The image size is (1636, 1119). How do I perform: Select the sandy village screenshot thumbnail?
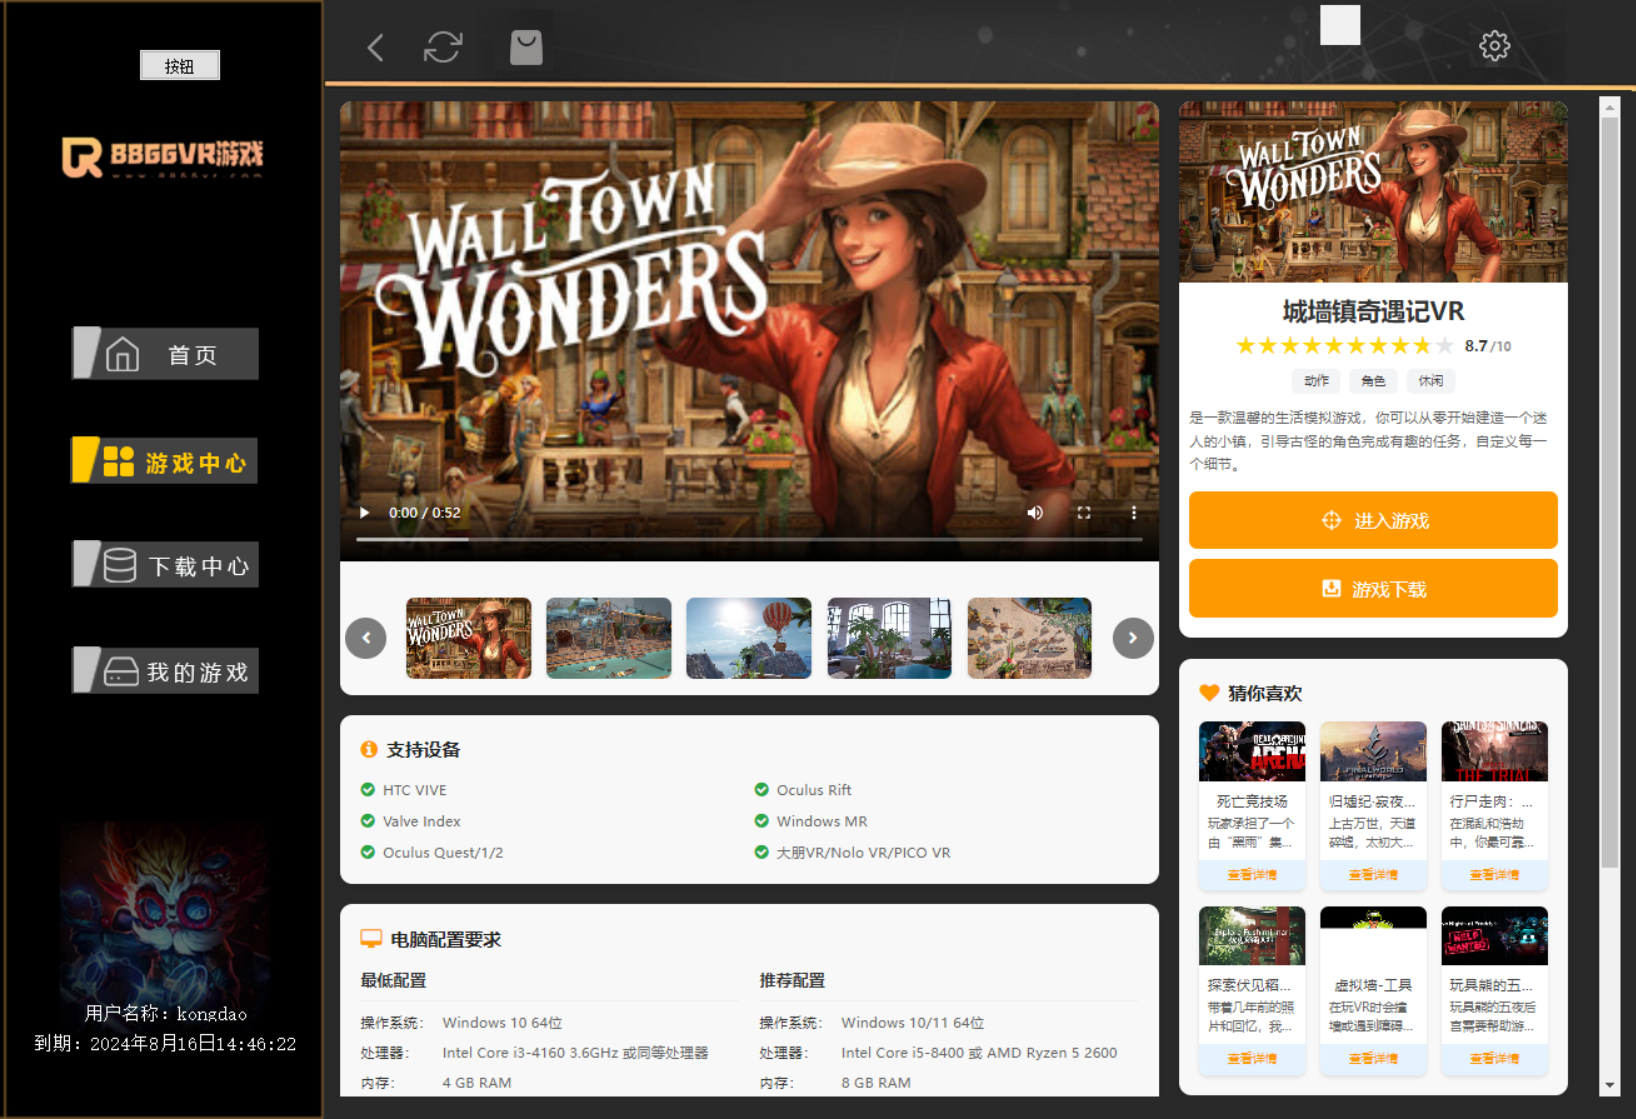tap(1030, 638)
